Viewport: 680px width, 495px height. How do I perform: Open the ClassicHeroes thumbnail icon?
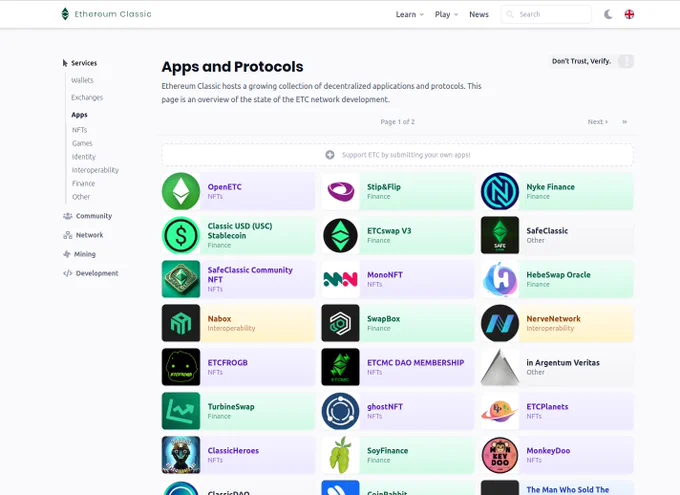pyautogui.click(x=181, y=455)
